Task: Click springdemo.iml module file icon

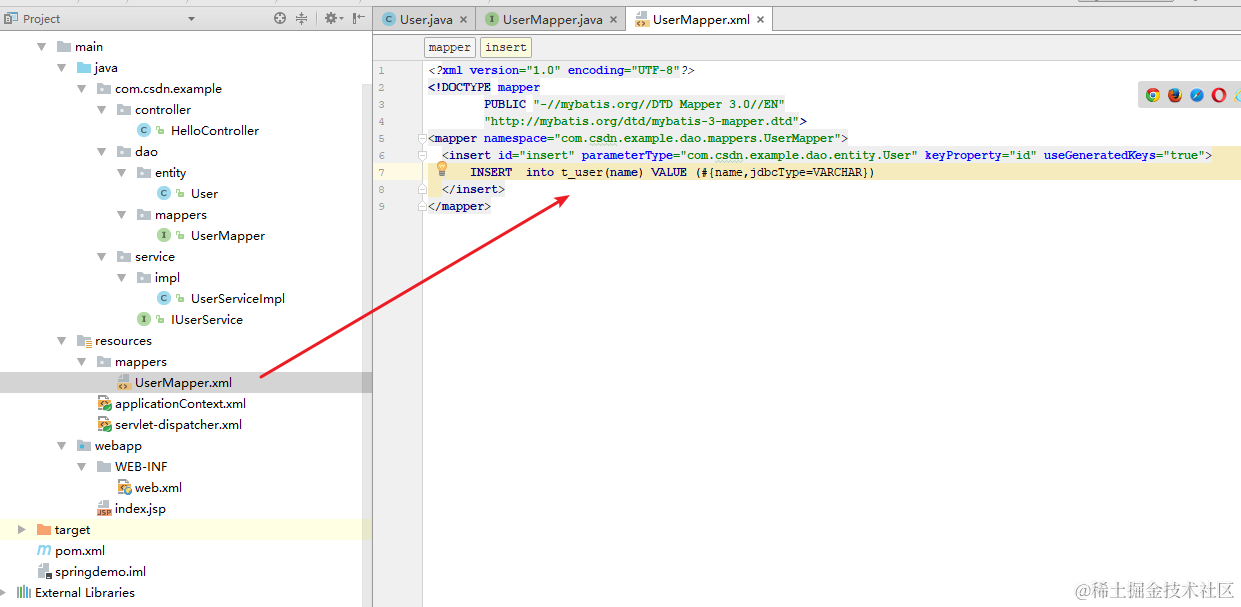Action: (44, 571)
